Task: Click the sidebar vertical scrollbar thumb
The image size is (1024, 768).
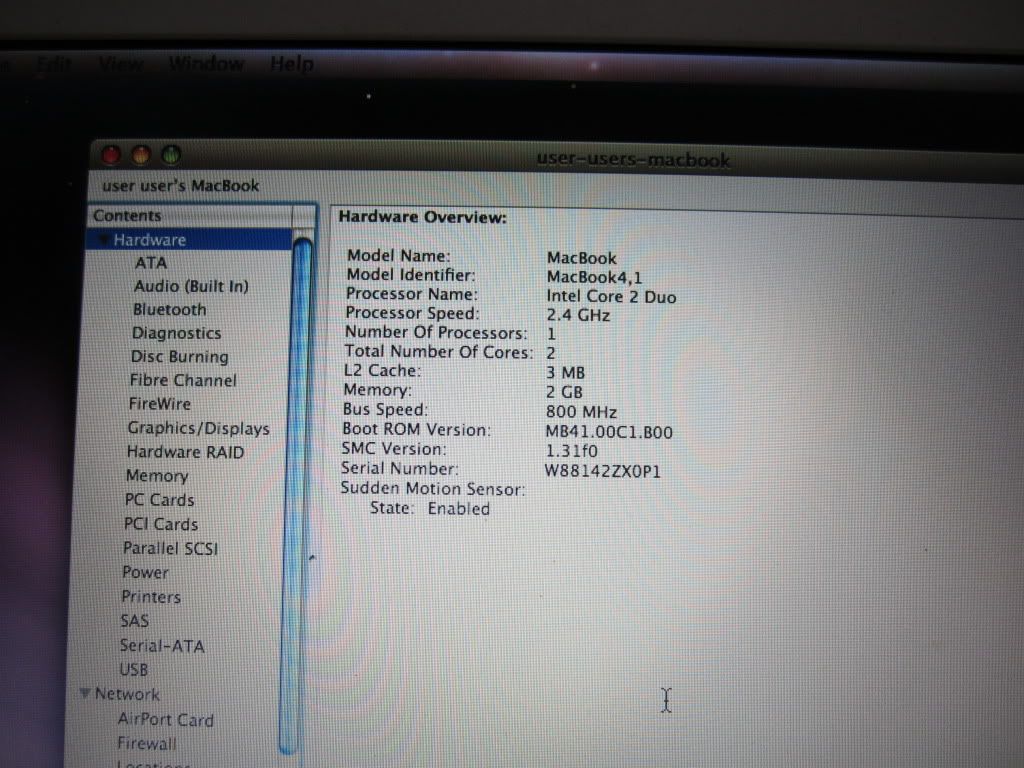Action: (x=294, y=496)
